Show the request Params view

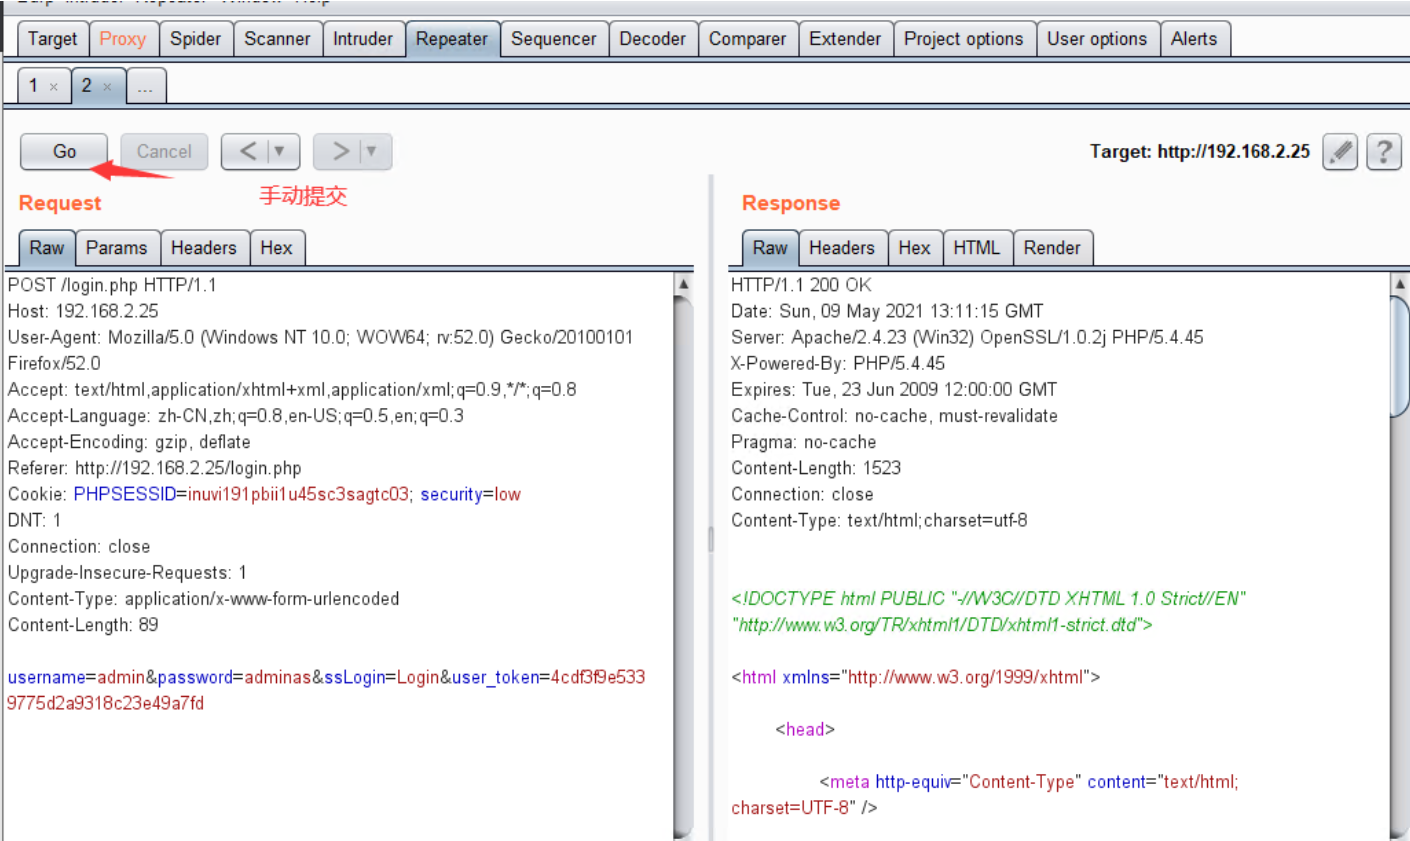pos(116,248)
